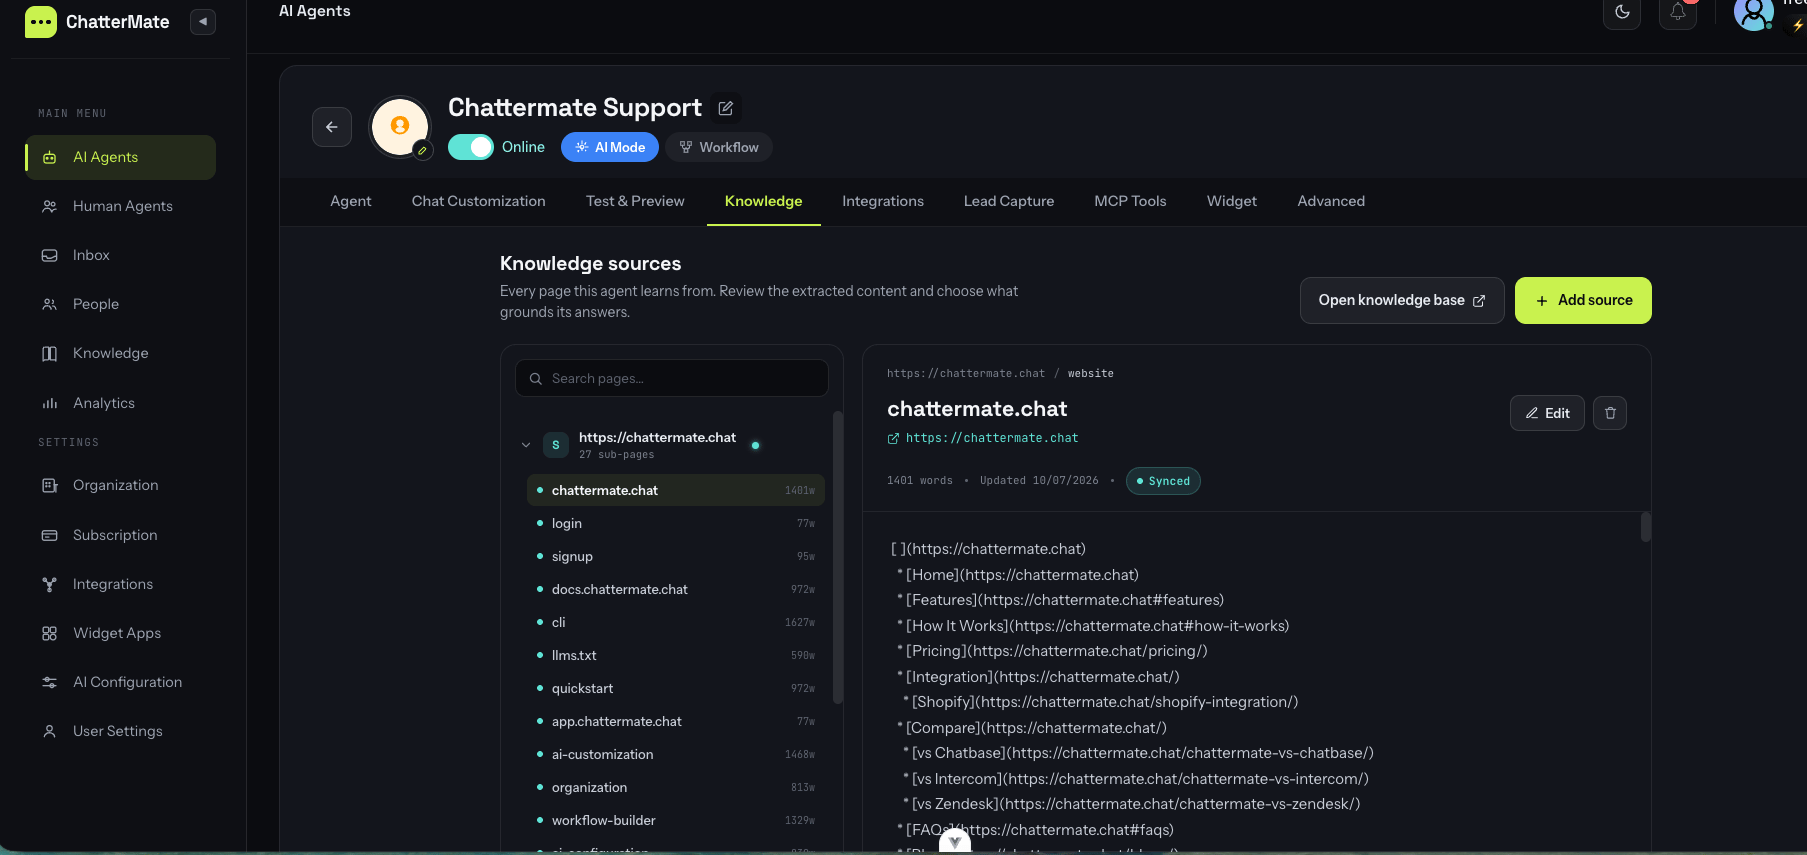
Task: Select the llms.txt page
Action: coord(675,655)
